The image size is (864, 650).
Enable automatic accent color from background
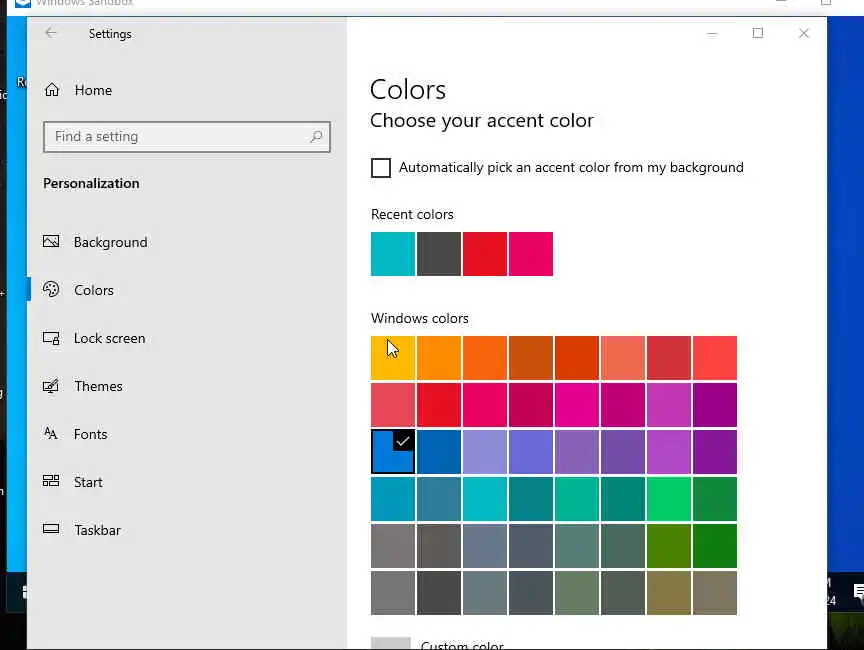[x=381, y=168]
